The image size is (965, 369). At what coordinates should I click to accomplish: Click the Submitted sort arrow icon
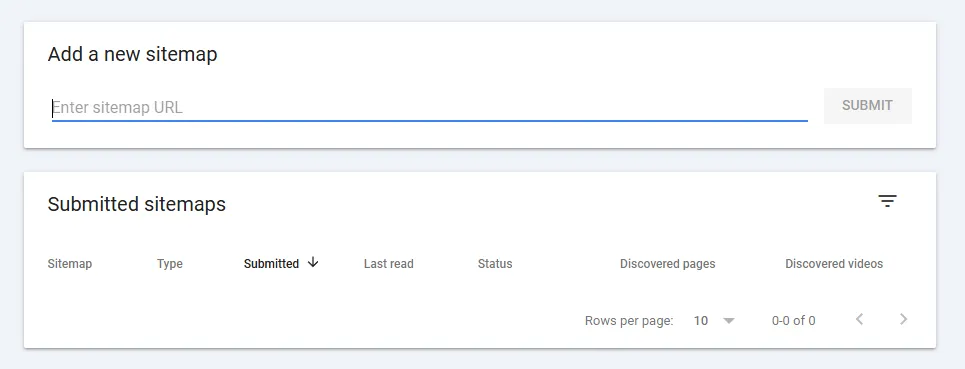(313, 263)
